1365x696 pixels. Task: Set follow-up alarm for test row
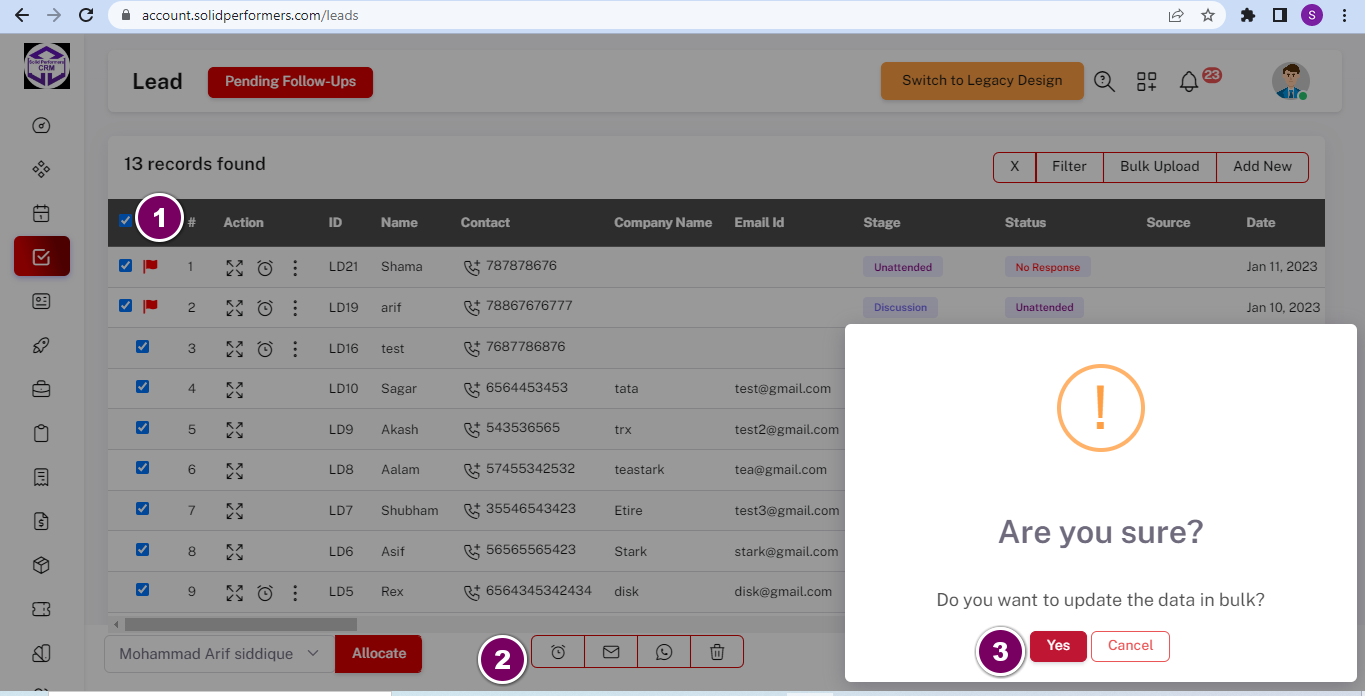click(x=265, y=348)
